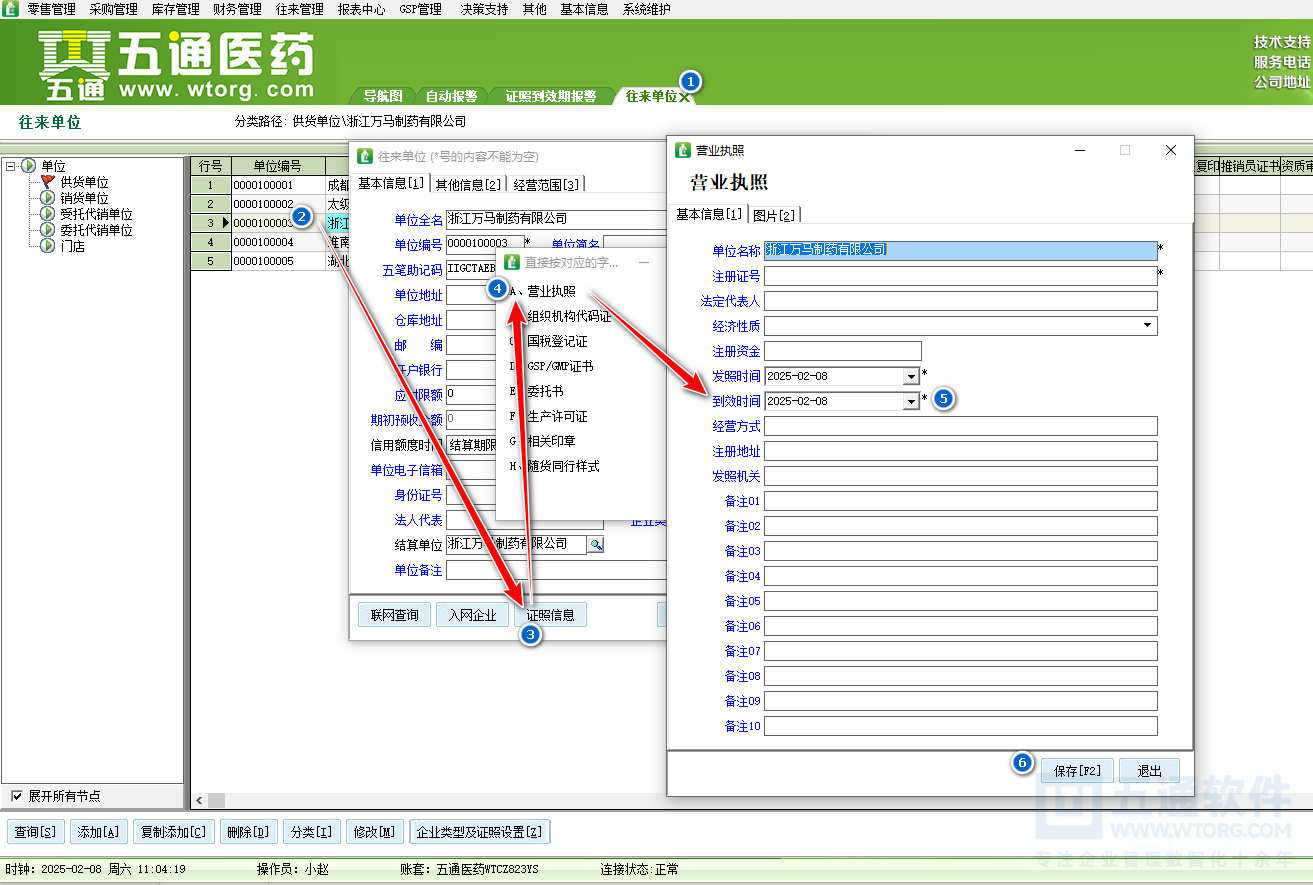Image resolution: width=1313 pixels, height=885 pixels.
Task: Open the 库存管理 menu
Action: coord(175,9)
